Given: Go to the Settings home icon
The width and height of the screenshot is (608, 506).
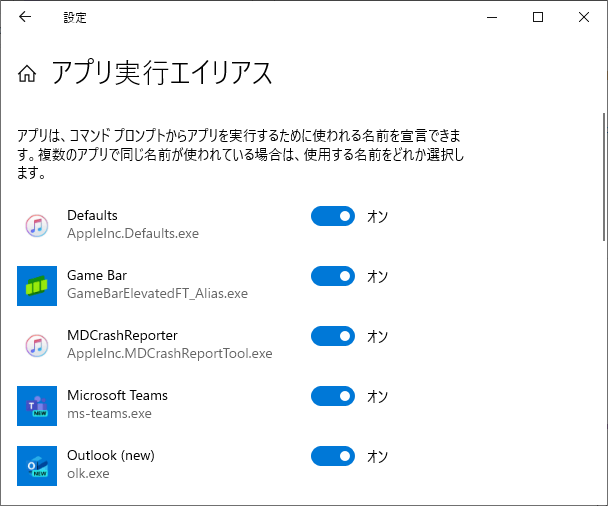Looking at the screenshot, I should point(27,73).
